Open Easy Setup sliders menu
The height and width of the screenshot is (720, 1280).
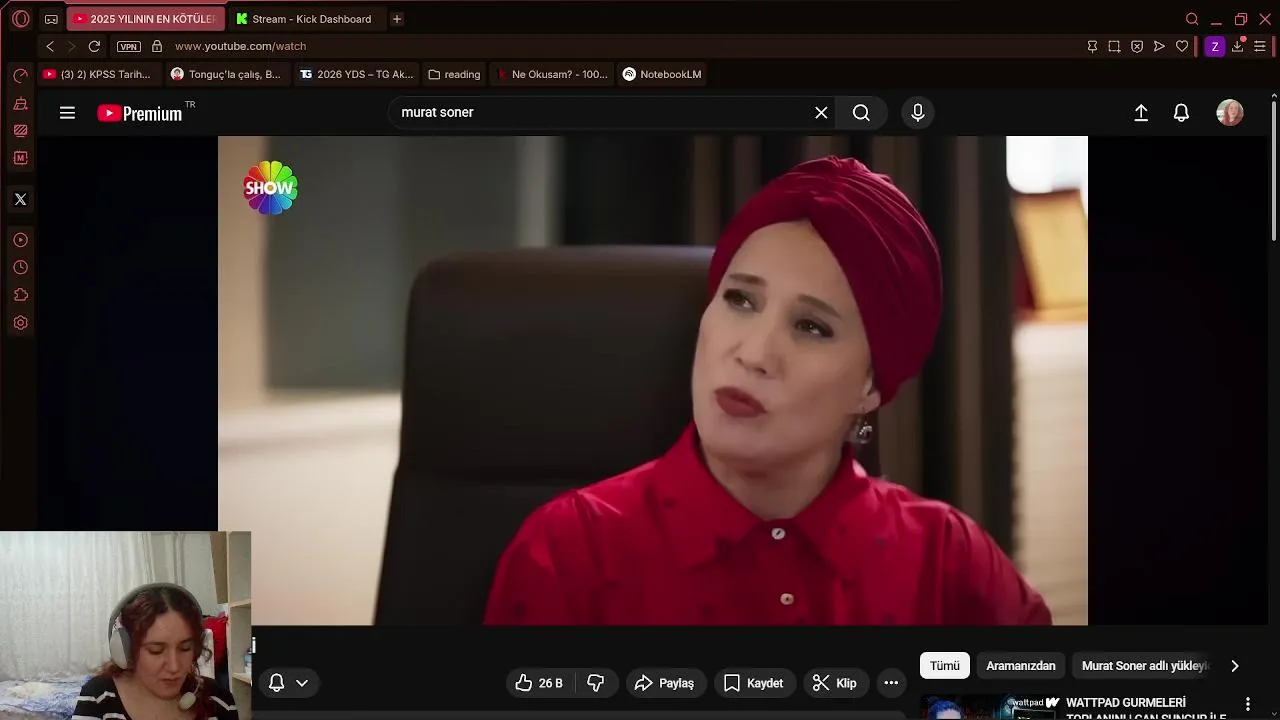1260,46
